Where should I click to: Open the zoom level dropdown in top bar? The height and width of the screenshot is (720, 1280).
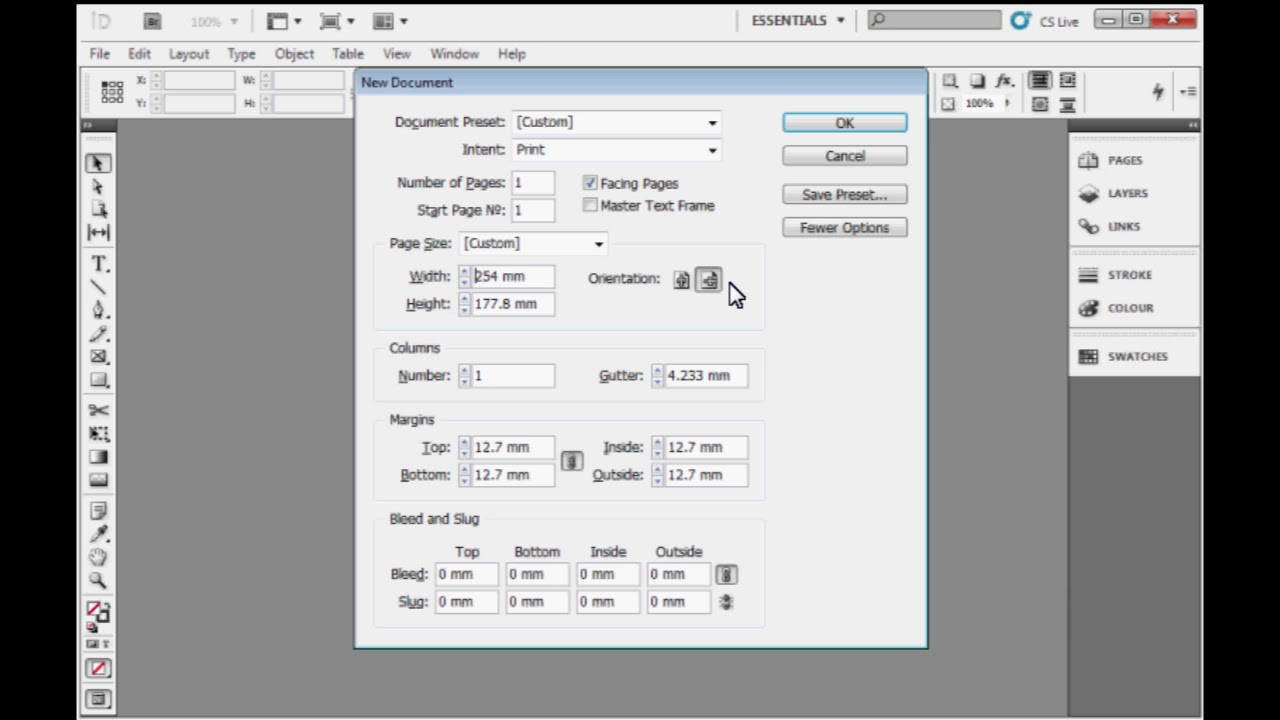[214, 21]
